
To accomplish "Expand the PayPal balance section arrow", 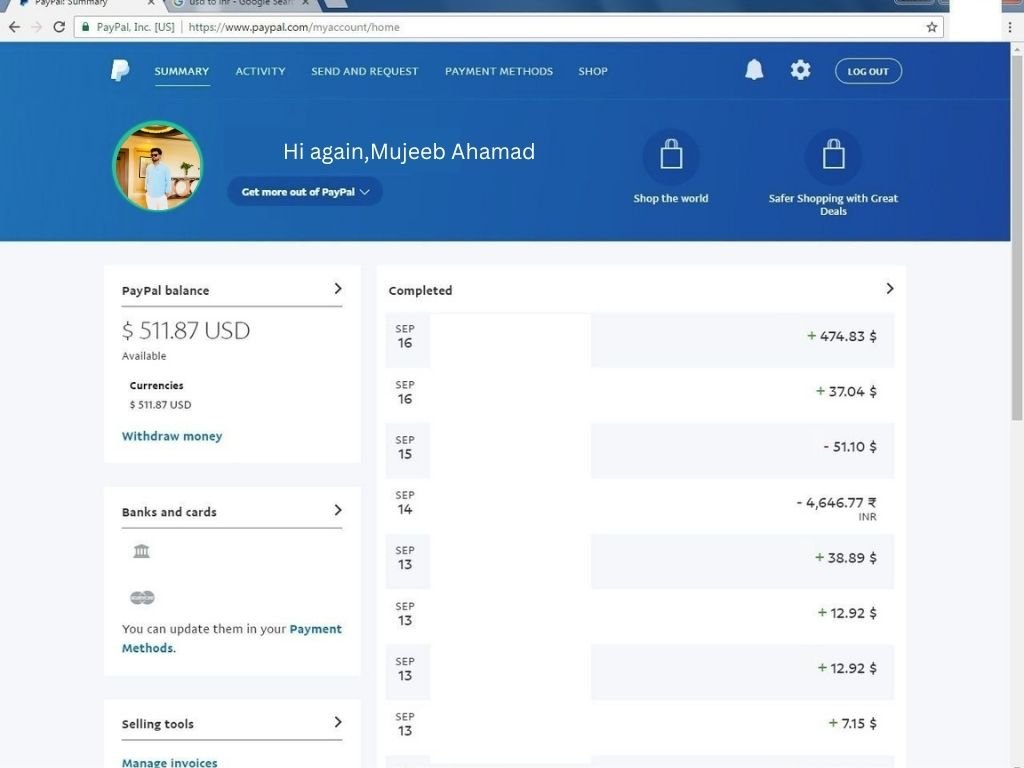I will [x=338, y=289].
